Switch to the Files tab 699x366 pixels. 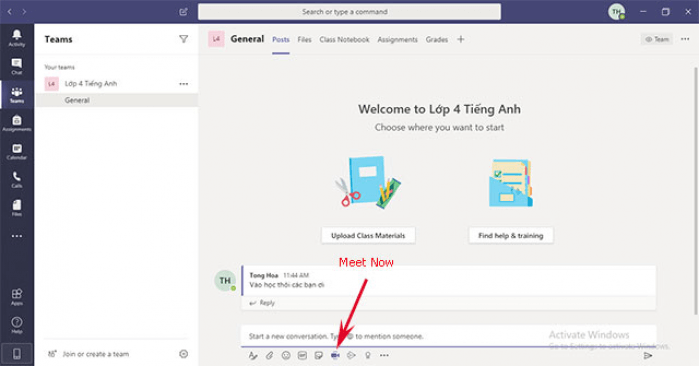(304, 40)
